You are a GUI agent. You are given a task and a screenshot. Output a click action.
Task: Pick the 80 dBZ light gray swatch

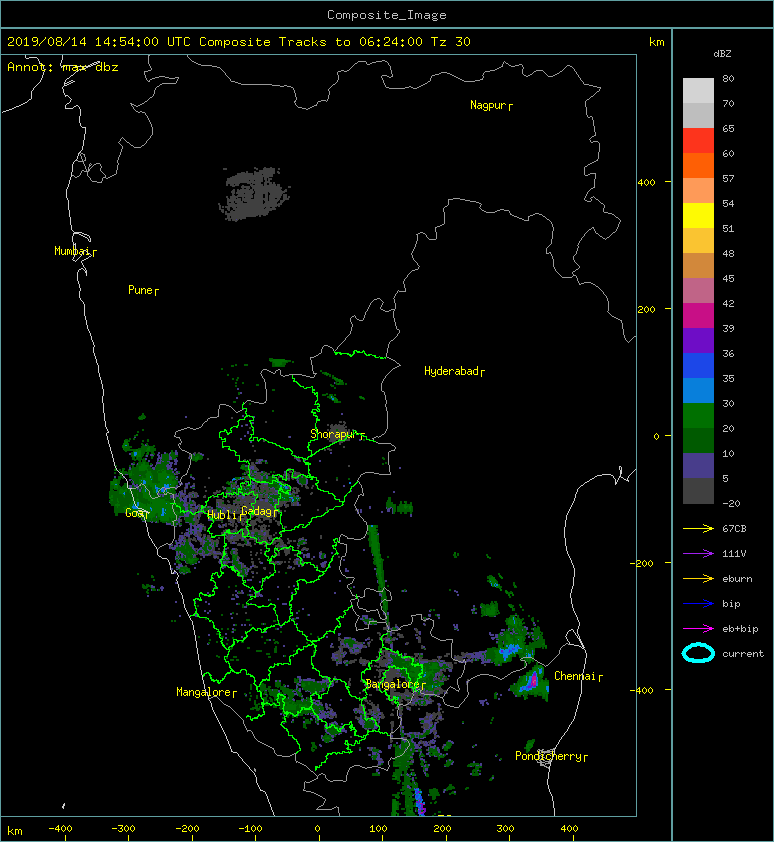[x=698, y=90]
